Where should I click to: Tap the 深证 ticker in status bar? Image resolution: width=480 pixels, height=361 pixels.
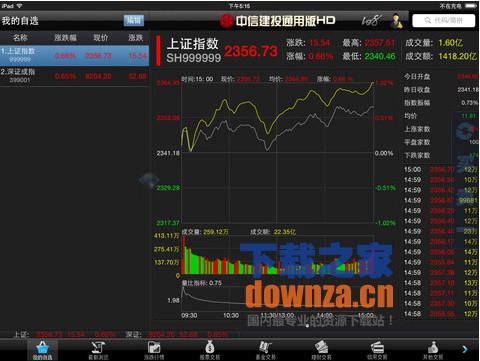[177, 334]
